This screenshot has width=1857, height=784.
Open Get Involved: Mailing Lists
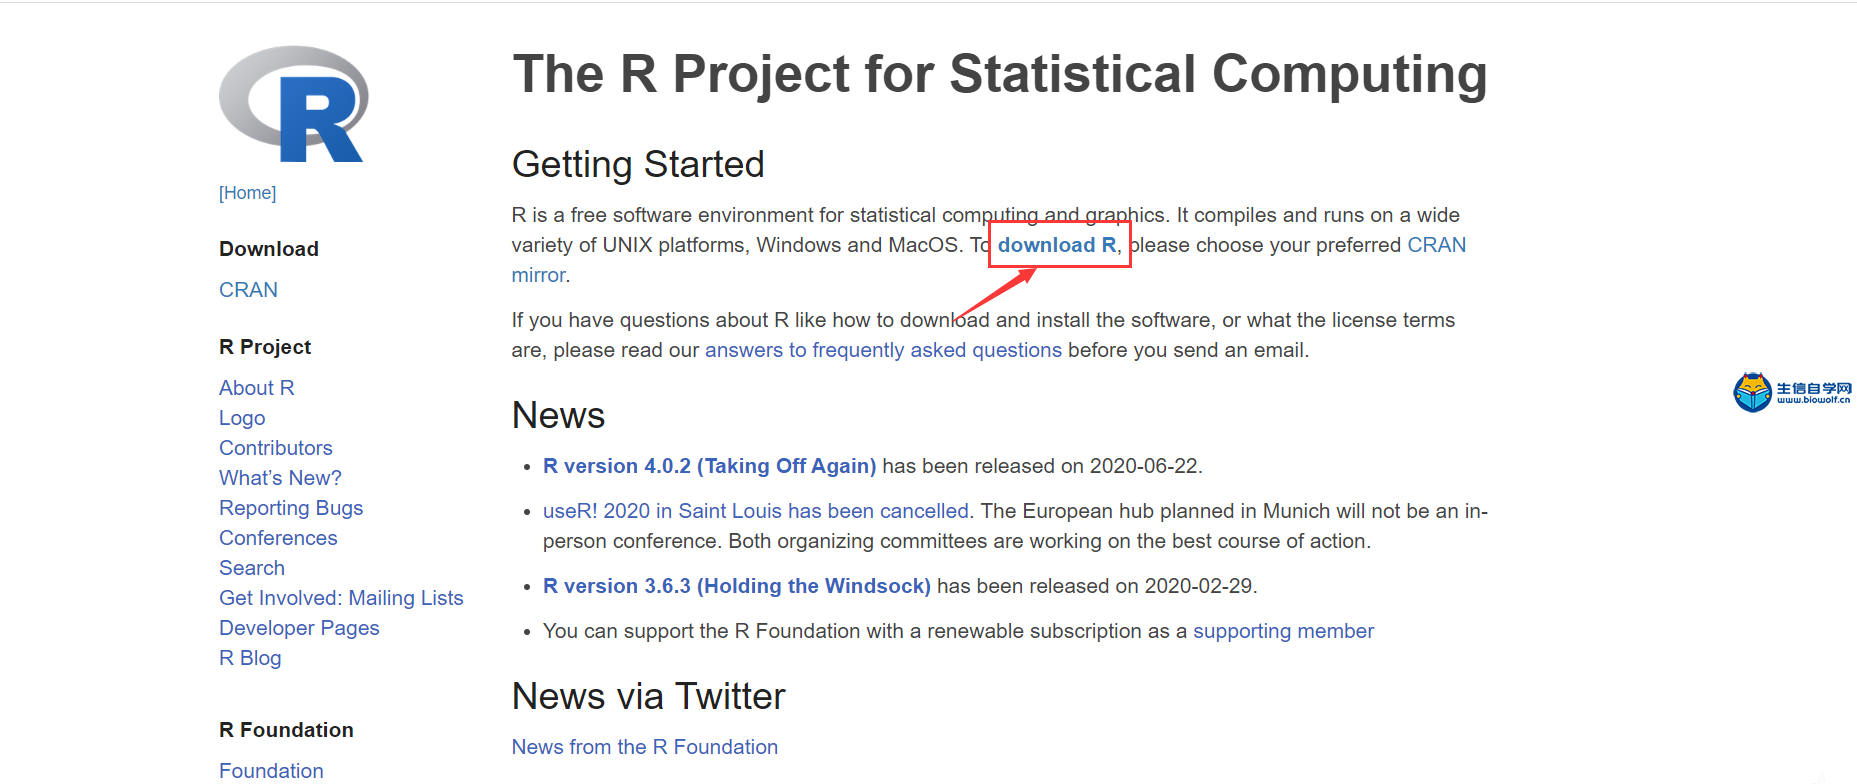(x=341, y=598)
